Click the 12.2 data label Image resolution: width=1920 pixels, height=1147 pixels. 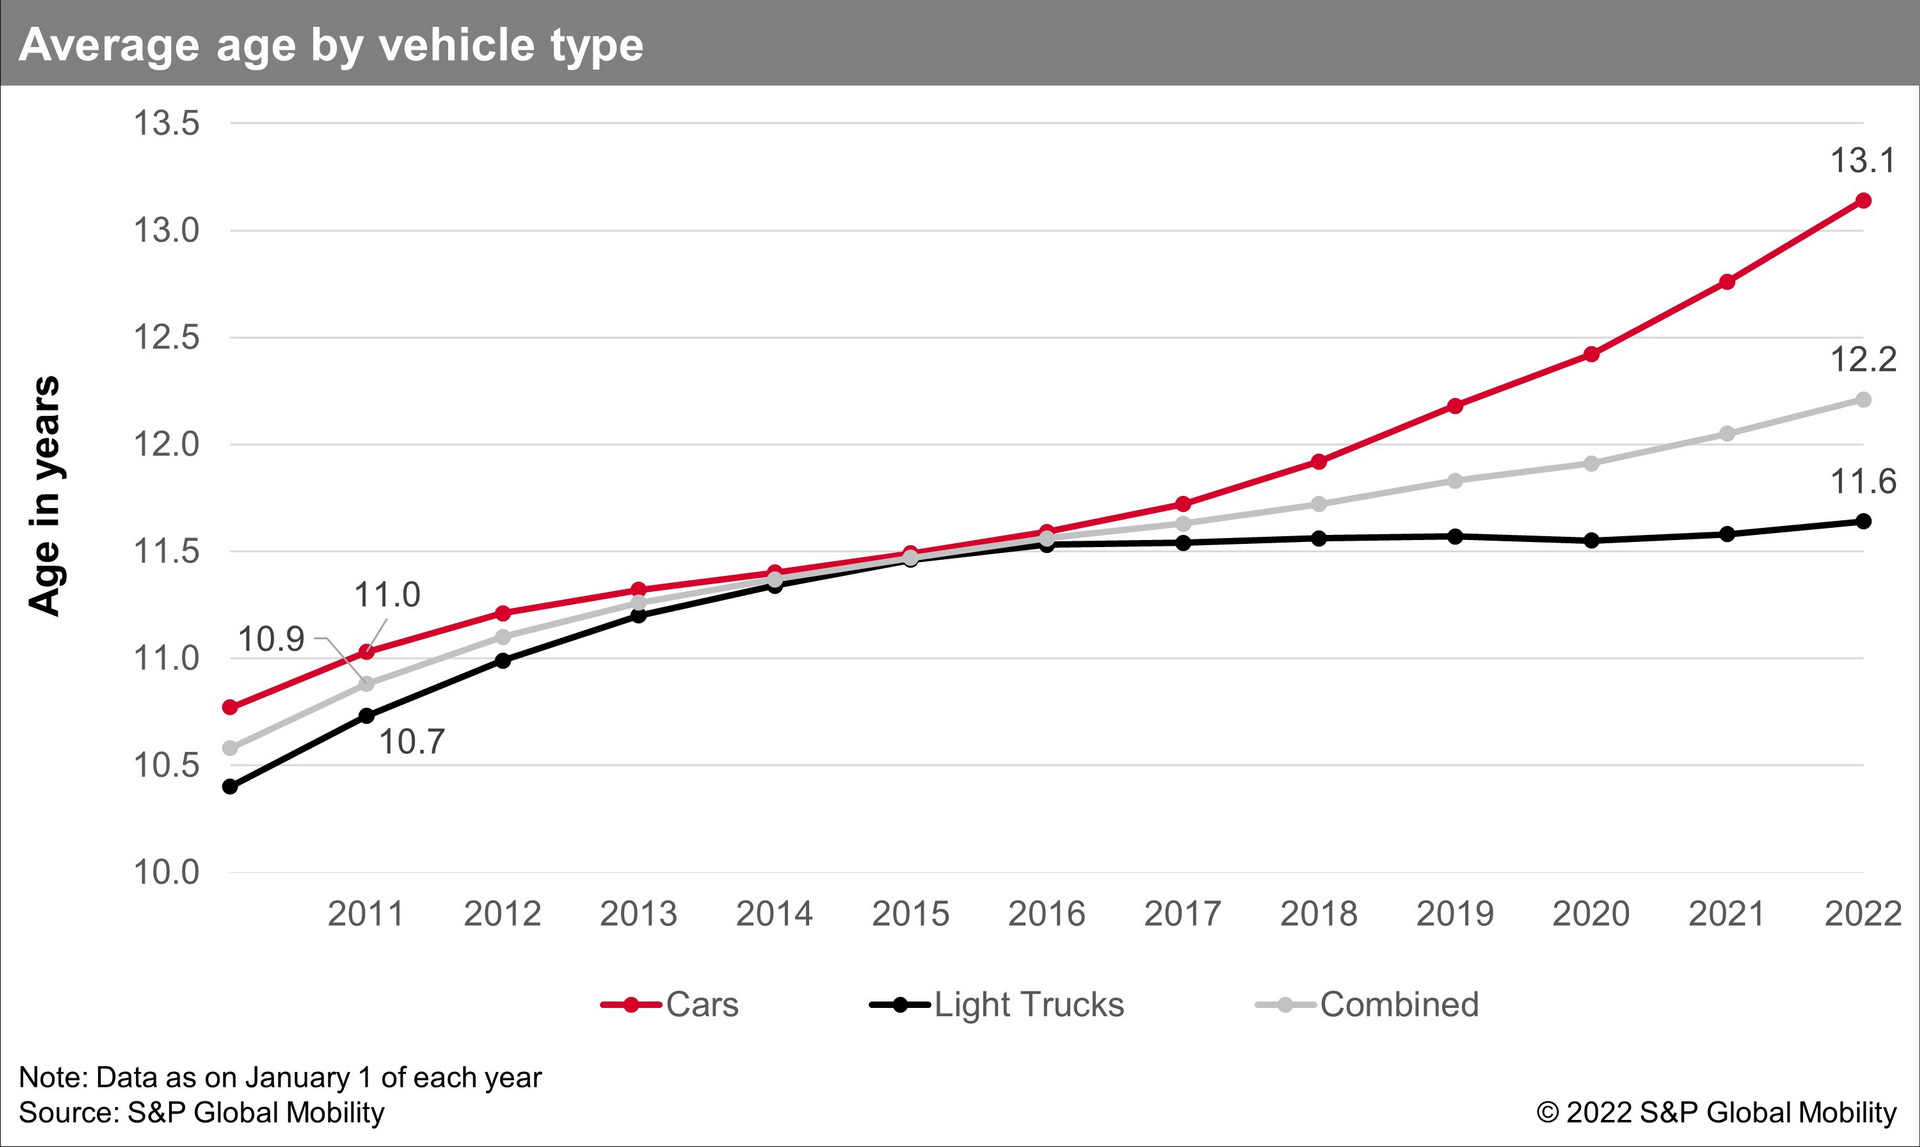(1862, 360)
